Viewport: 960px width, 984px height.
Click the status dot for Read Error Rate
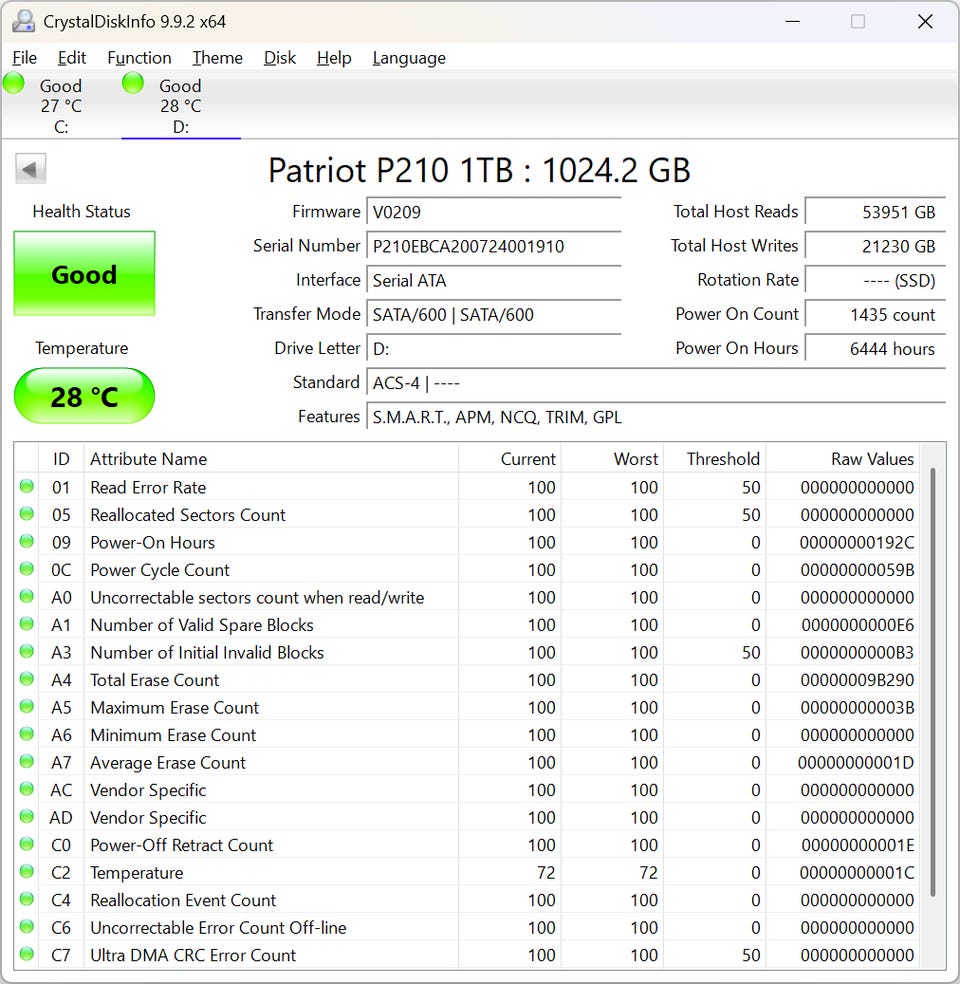coord(27,486)
